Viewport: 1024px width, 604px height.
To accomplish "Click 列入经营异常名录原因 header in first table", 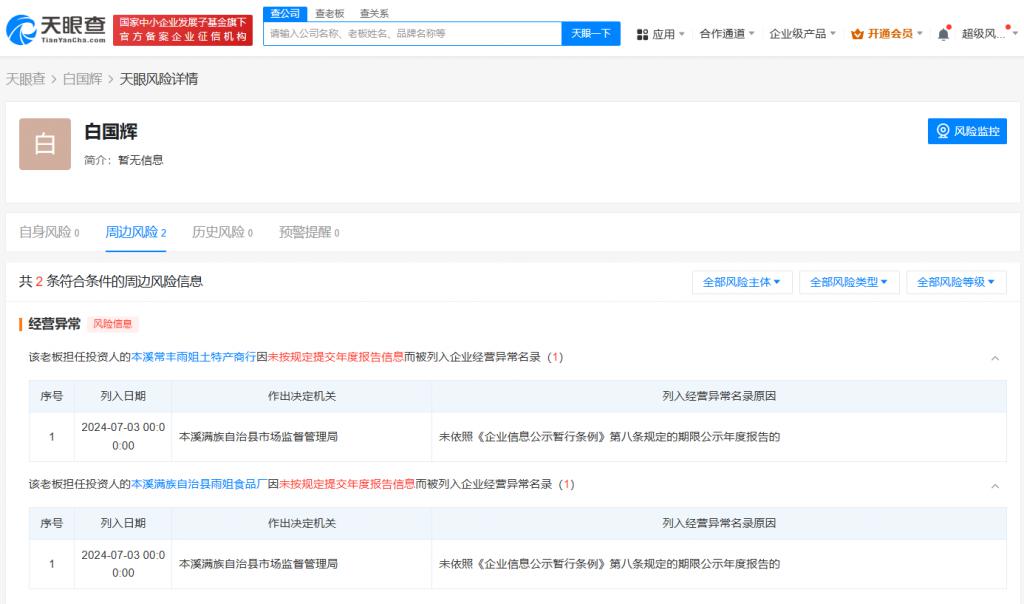I will (719, 396).
